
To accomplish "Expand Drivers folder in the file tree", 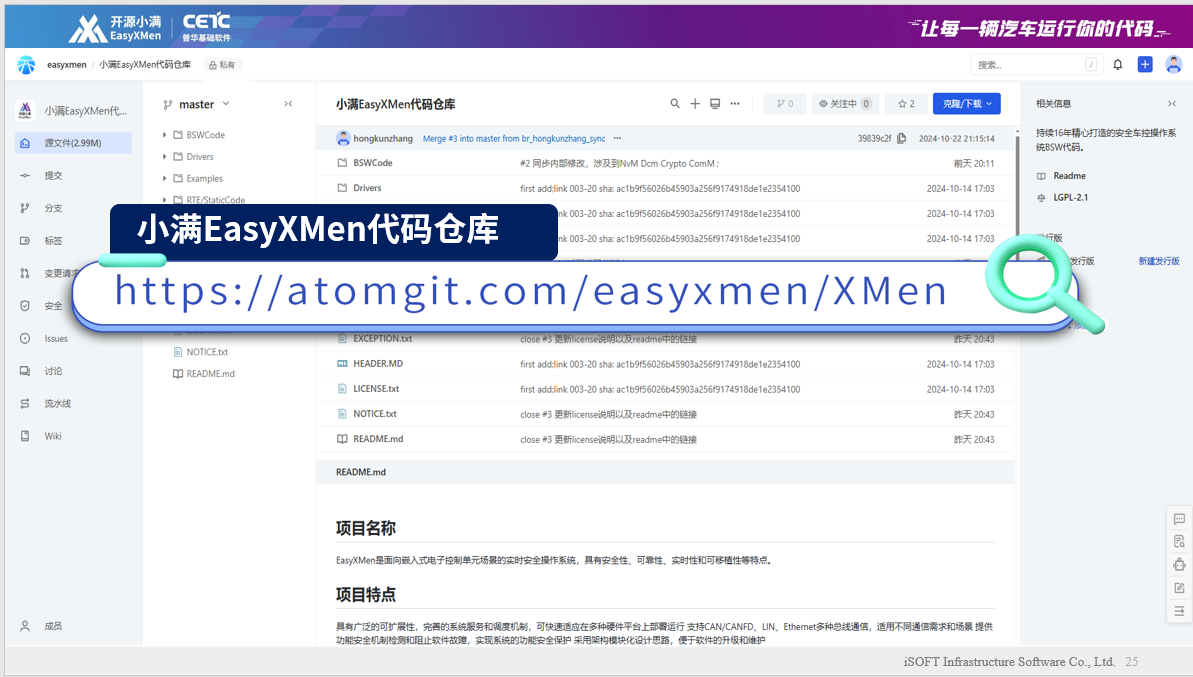I will 164,157.
